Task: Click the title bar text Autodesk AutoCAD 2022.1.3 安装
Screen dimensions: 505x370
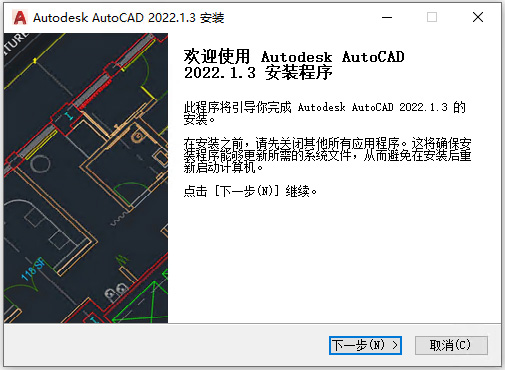Action: click(129, 18)
